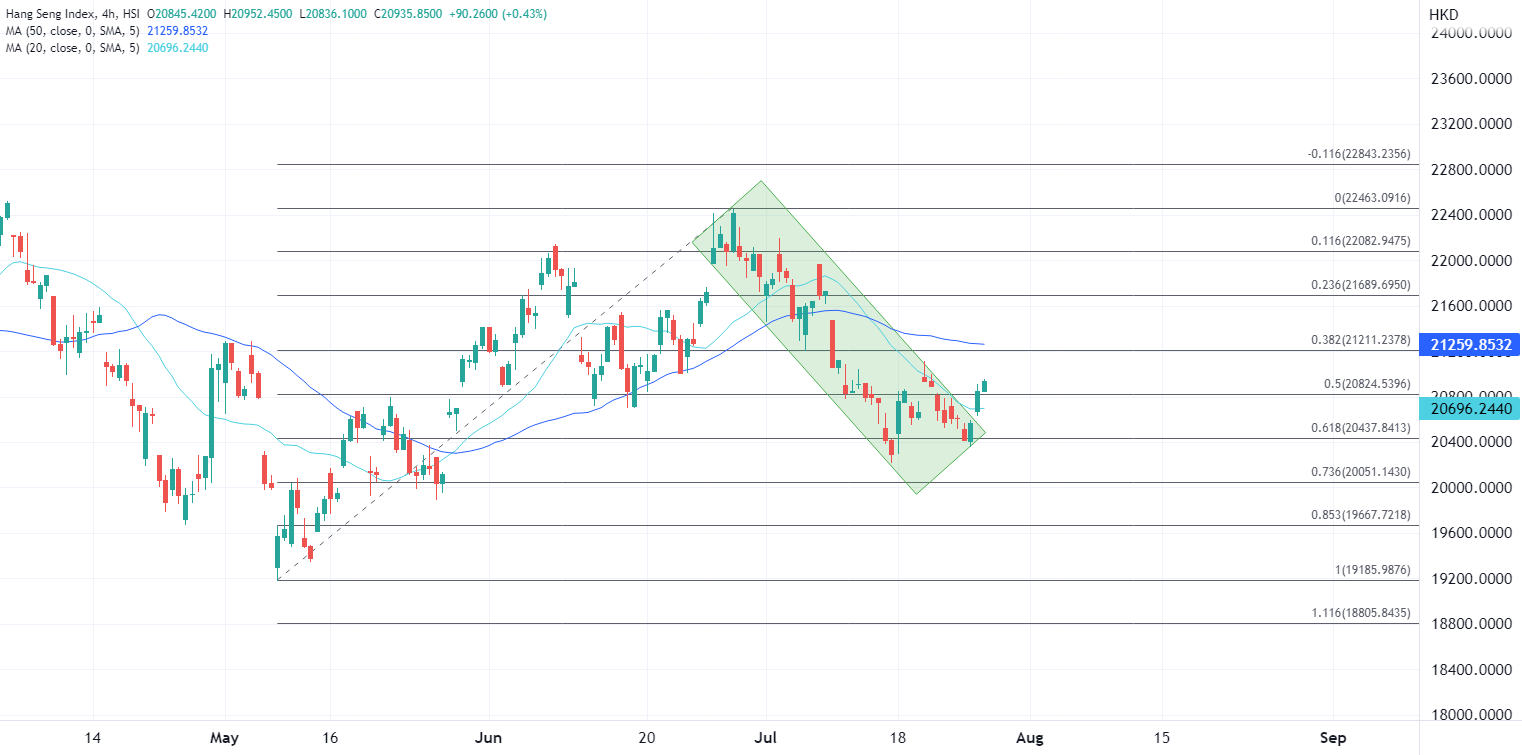Click the Jun label on time axis
The height and width of the screenshot is (755, 1522).
[489, 738]
